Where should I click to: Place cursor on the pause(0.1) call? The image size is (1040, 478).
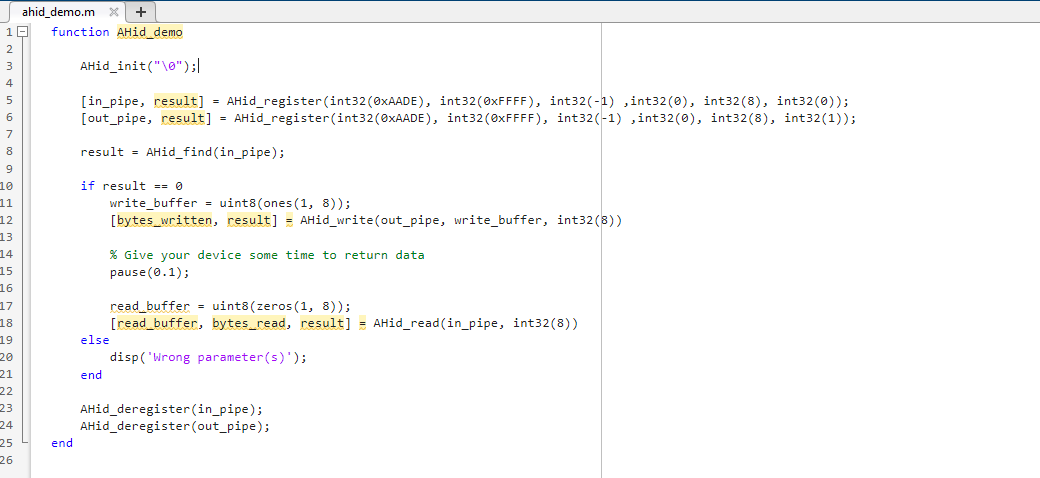(149, 272)
